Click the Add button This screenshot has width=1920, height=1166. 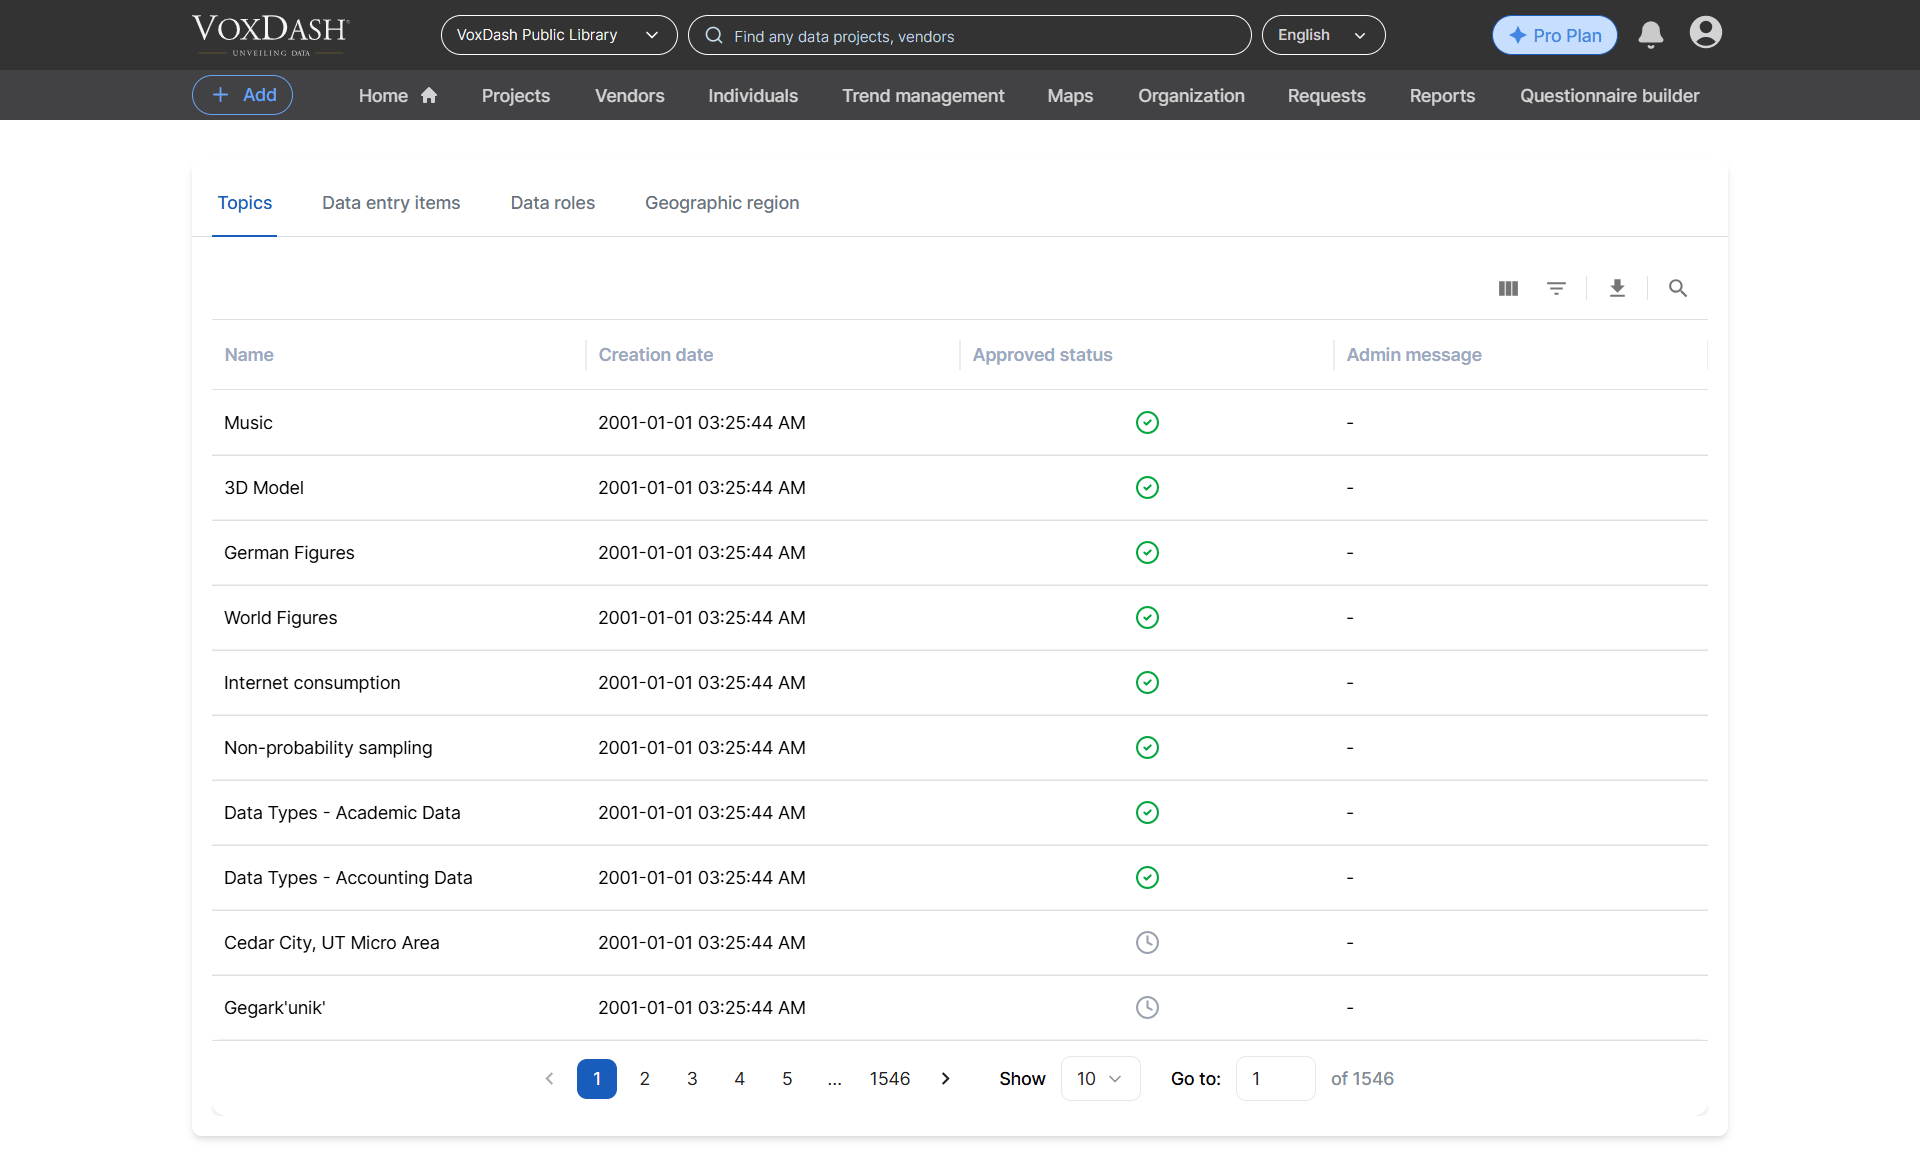pyautogui.click(x=242, y=95)
